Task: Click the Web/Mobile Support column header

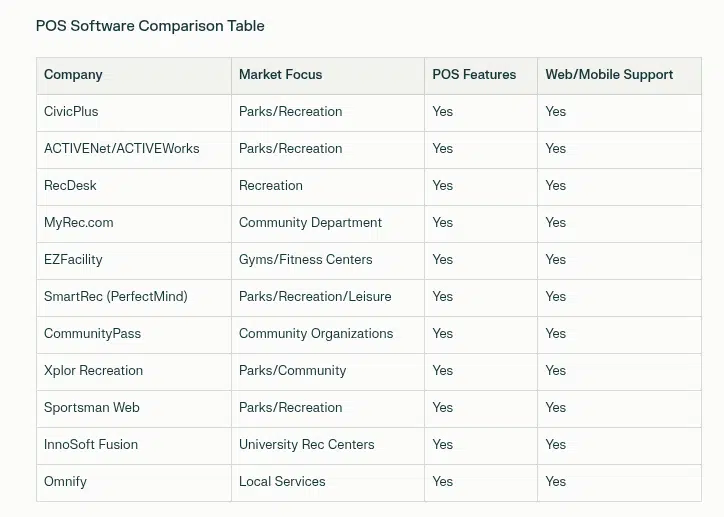Action: 609,75
